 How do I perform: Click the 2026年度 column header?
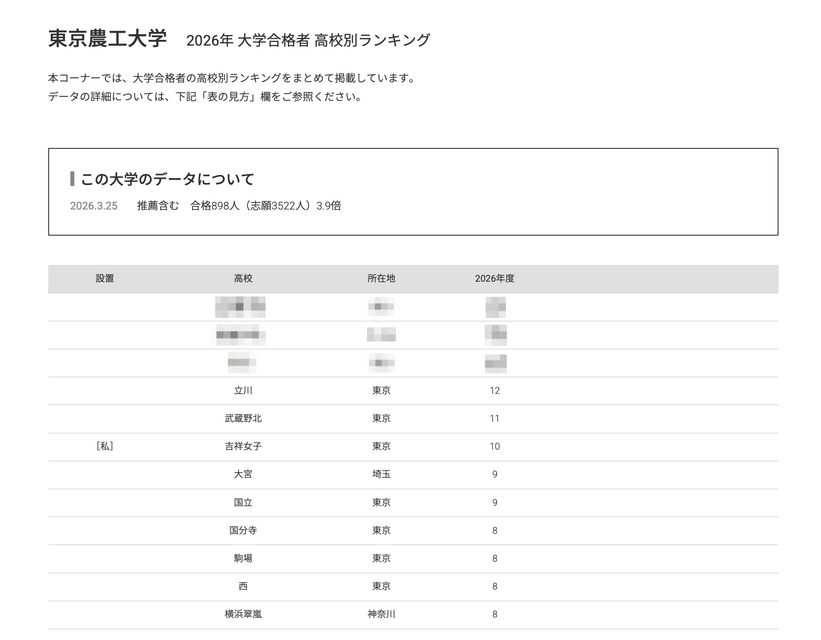pos(495,279)
